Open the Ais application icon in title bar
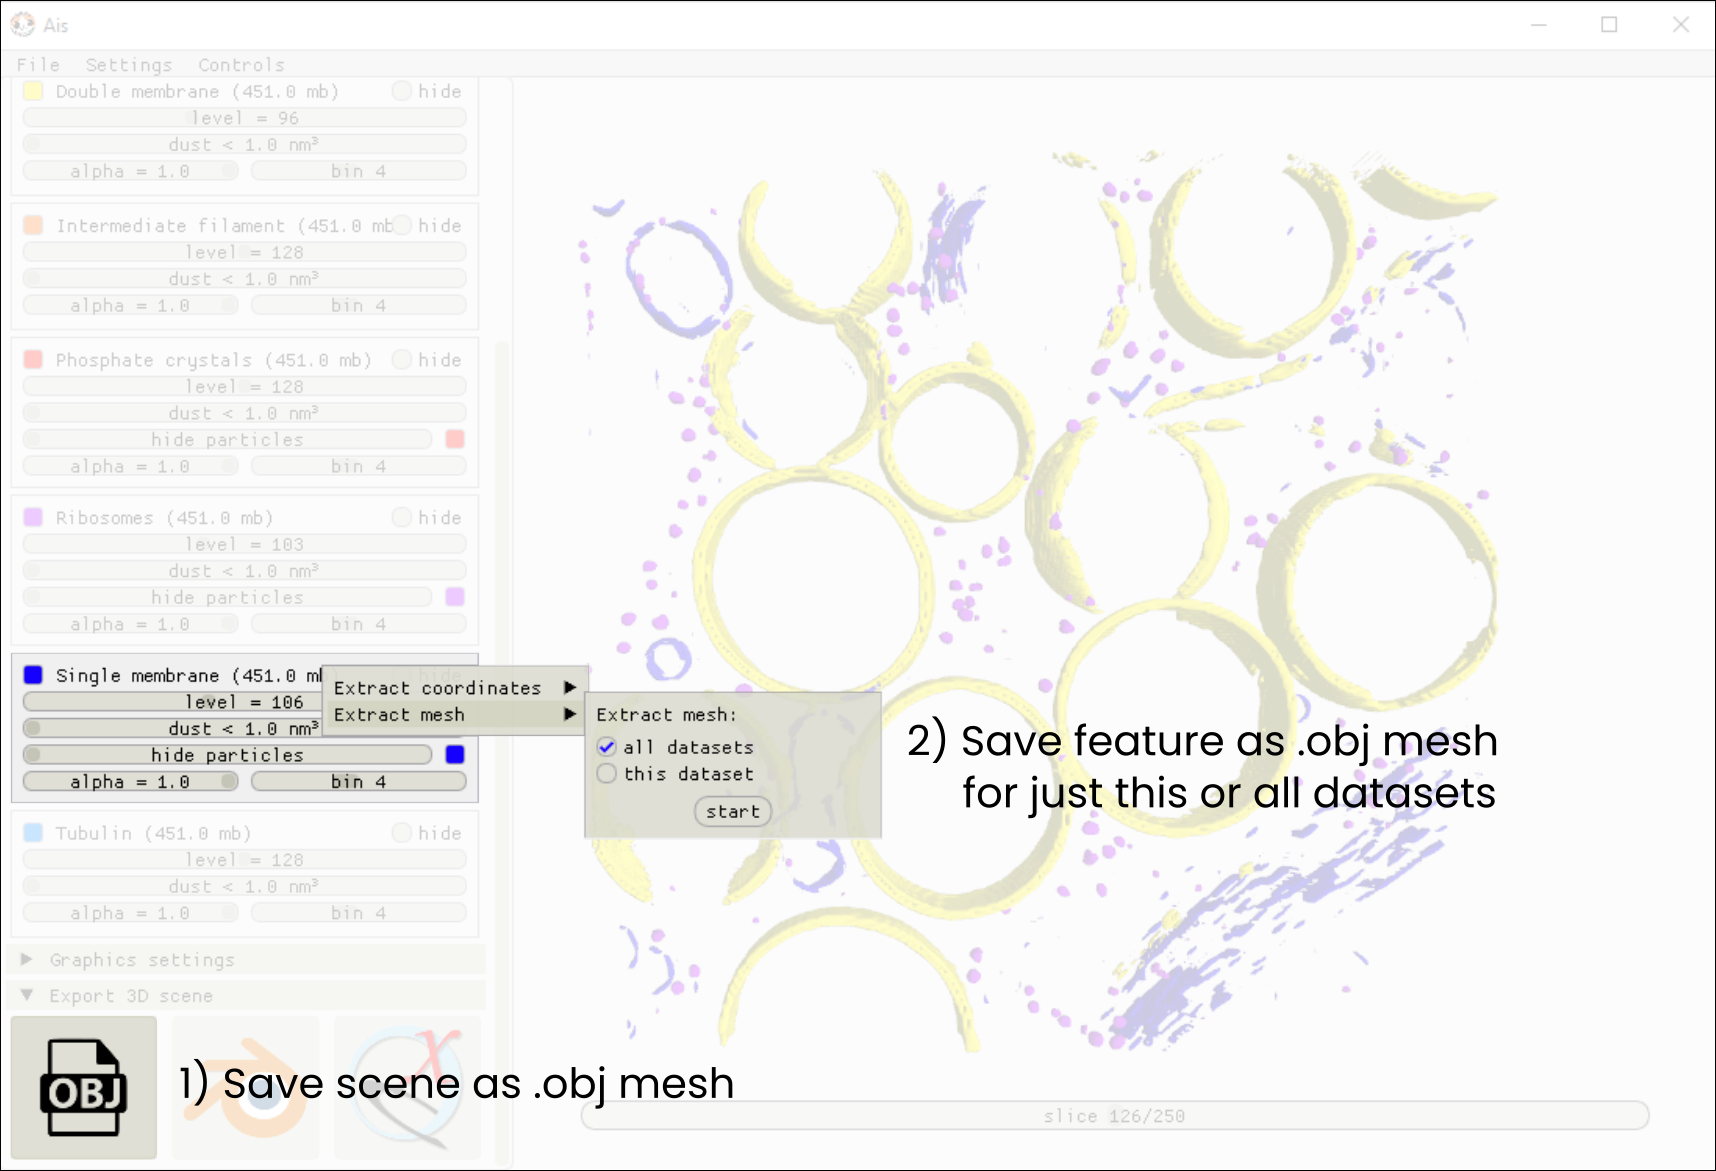 (x=23, y=24)
